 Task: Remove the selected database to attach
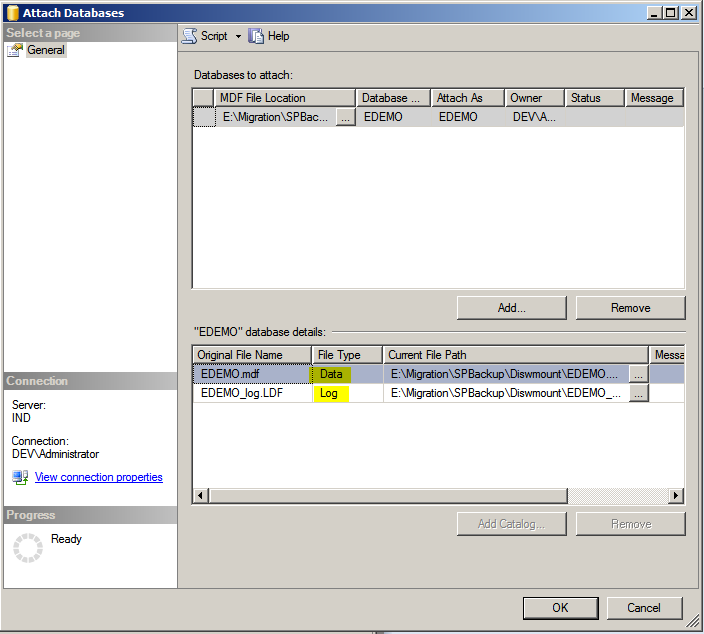tap(630, 308)
